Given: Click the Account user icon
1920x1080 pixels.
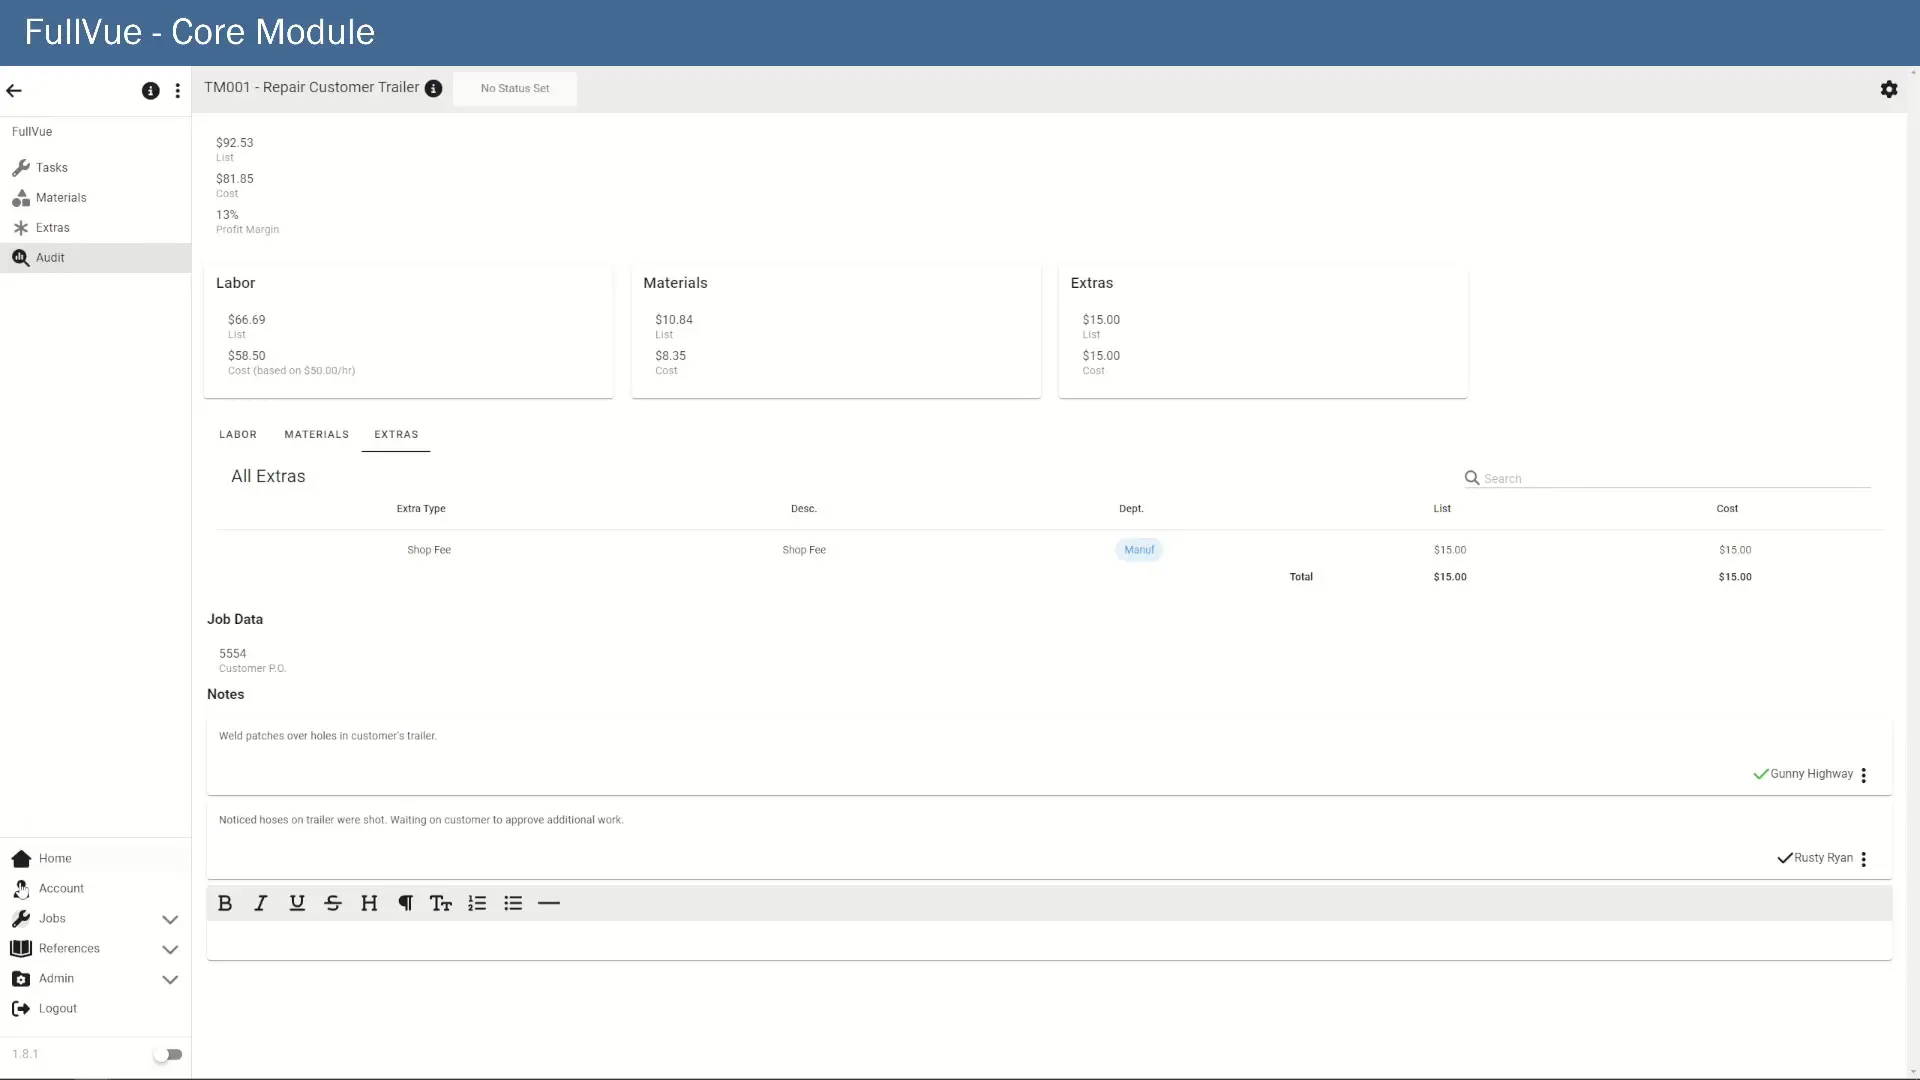Looking at the screenshot, I should (21, 889).
